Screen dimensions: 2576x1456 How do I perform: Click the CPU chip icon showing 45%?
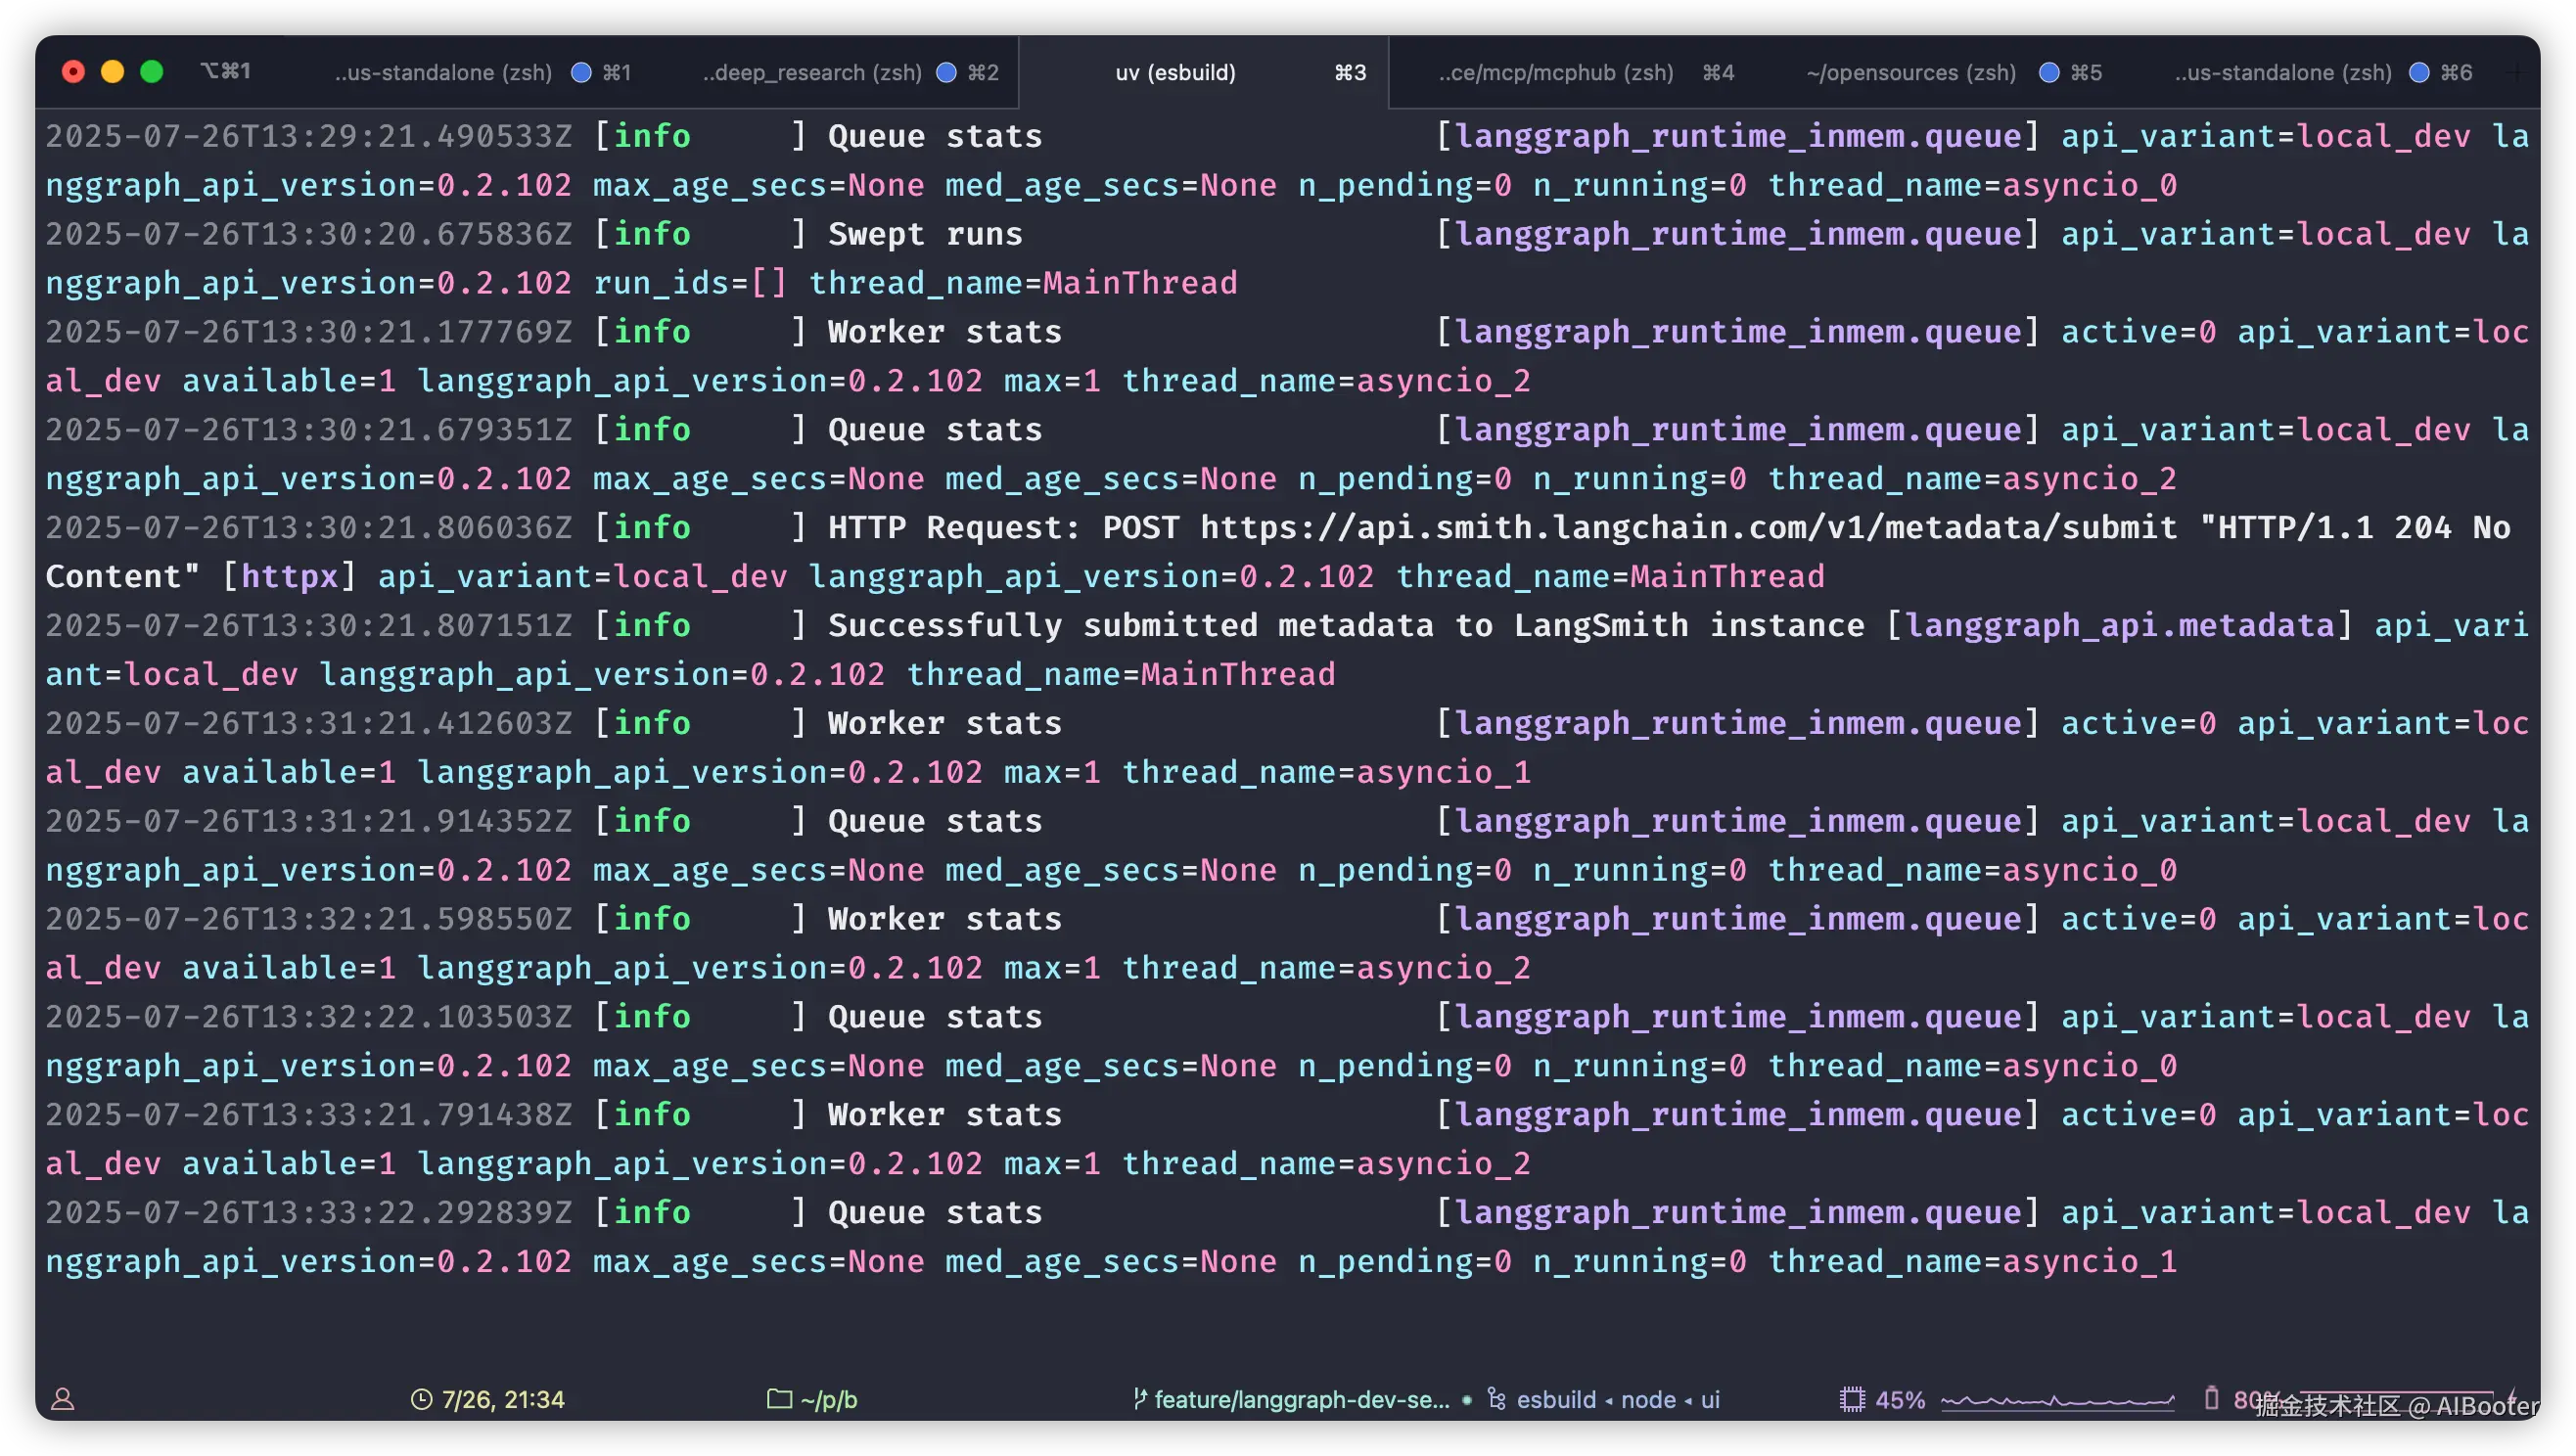[1852, 1399]
